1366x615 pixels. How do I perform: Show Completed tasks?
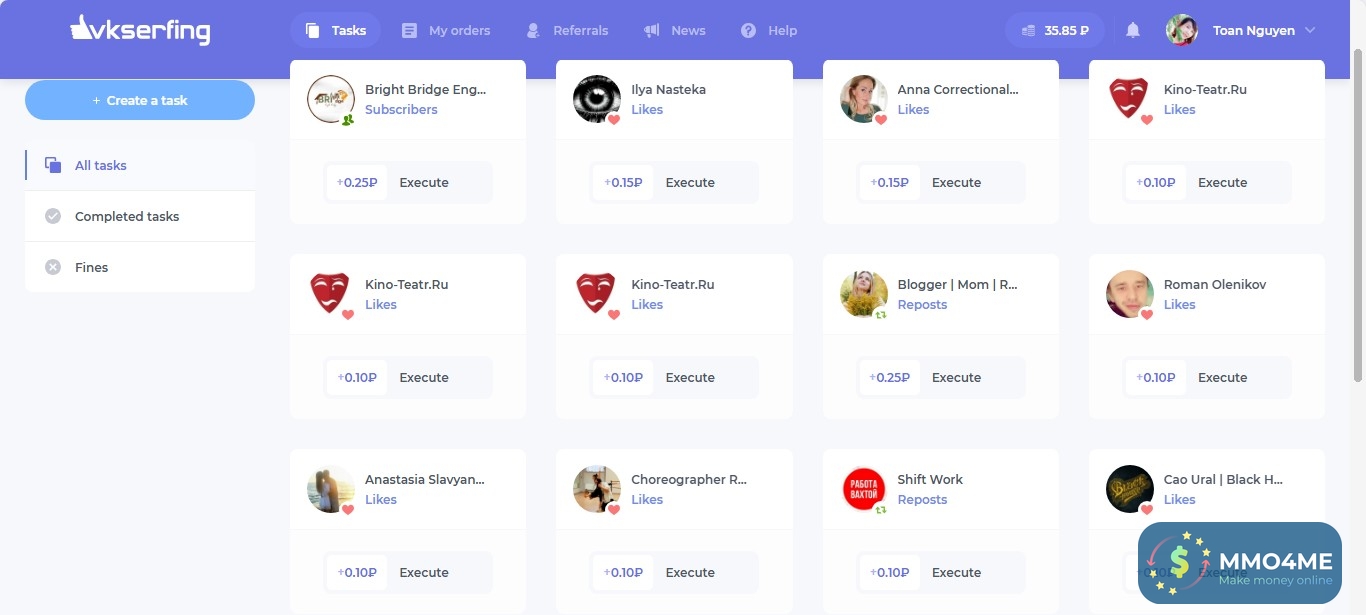coord(140,216)
